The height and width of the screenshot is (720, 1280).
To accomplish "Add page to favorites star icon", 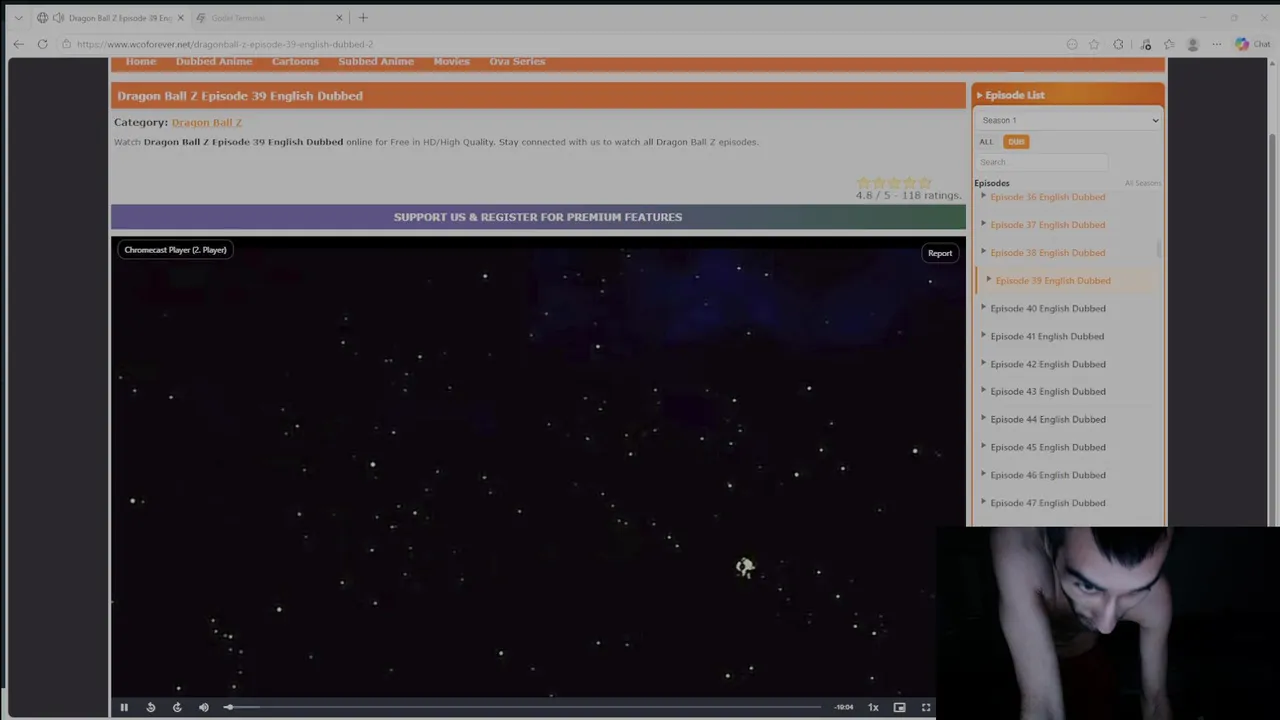I will (1094, 44).
